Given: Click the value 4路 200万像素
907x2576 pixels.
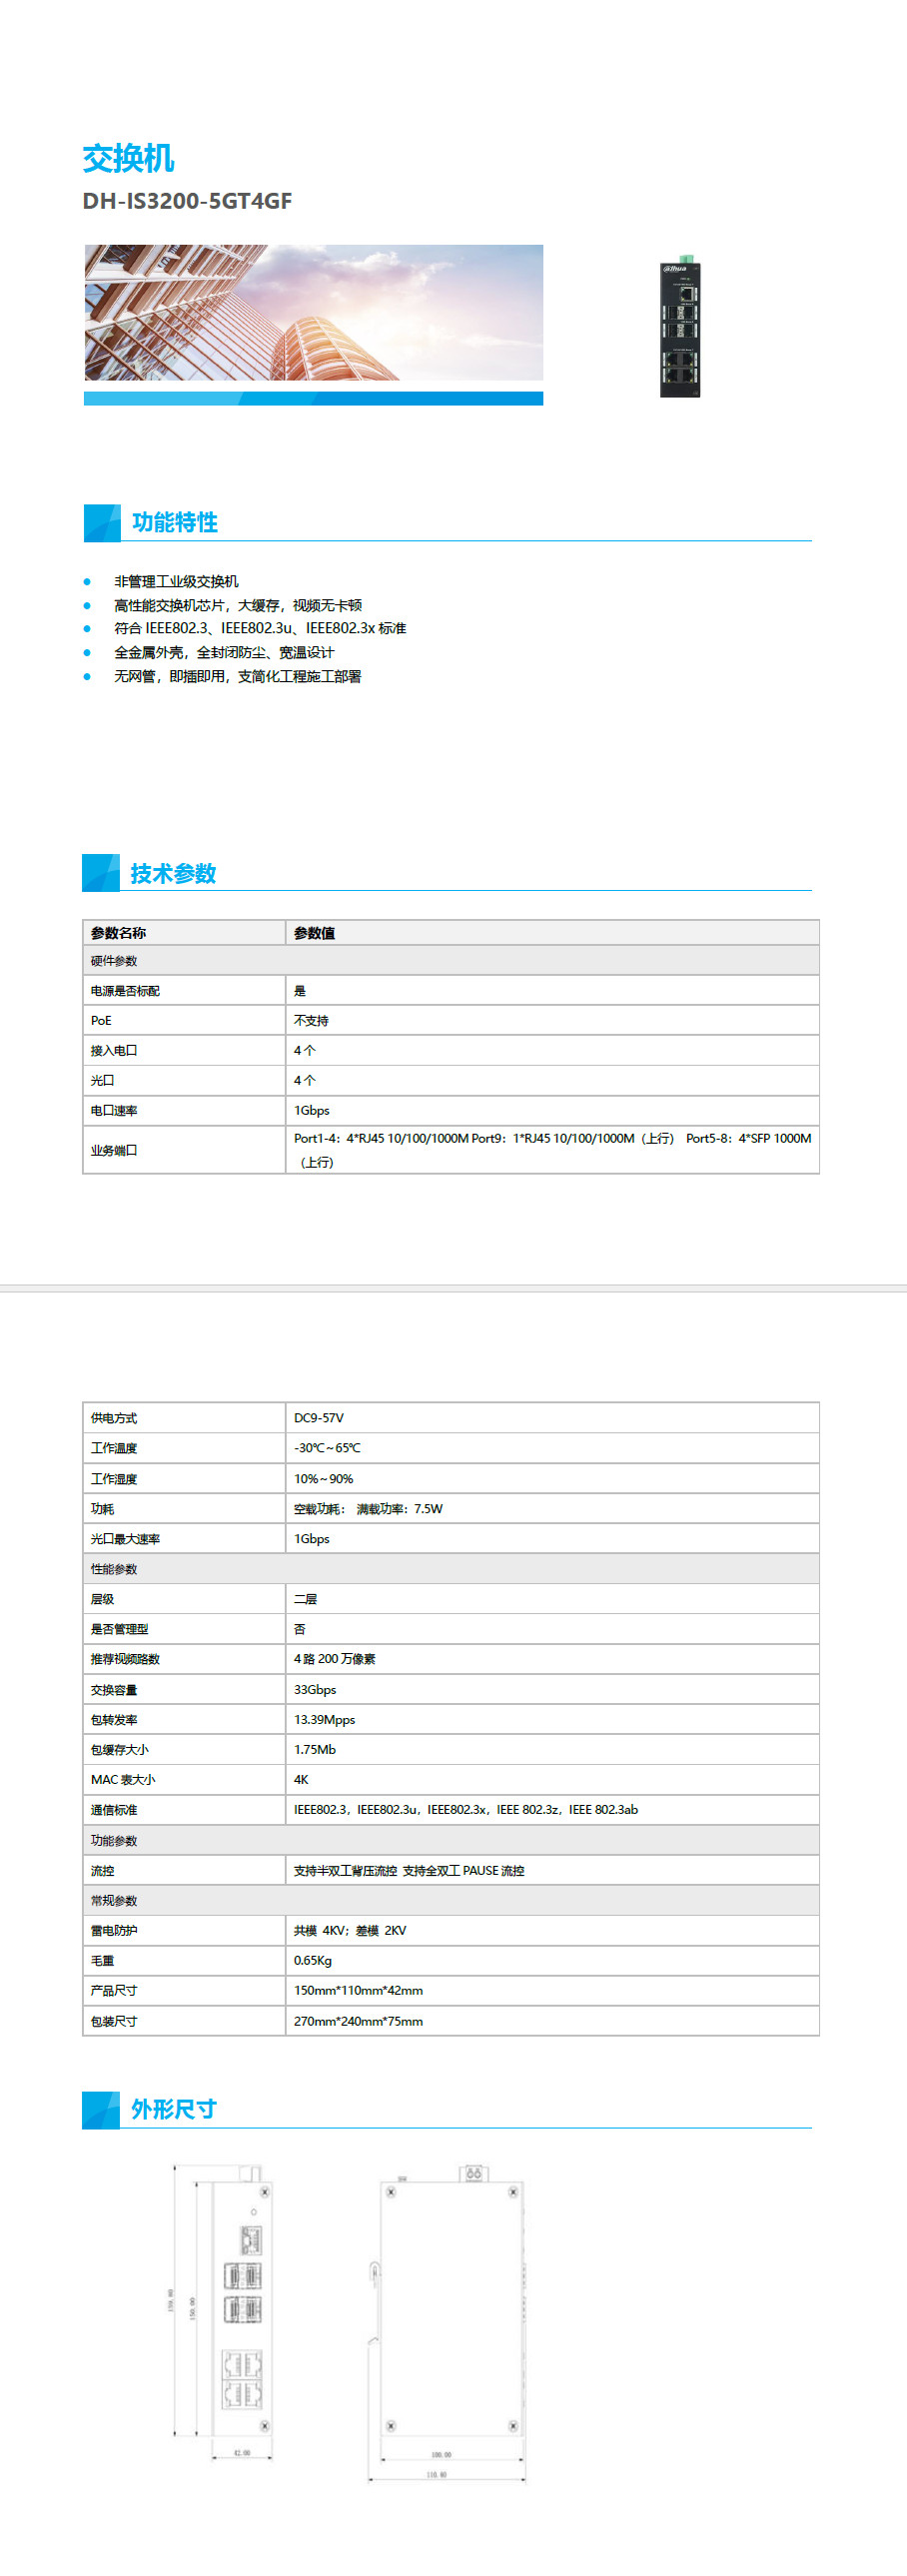Looking at the screenshot, I should (334, 1659).
